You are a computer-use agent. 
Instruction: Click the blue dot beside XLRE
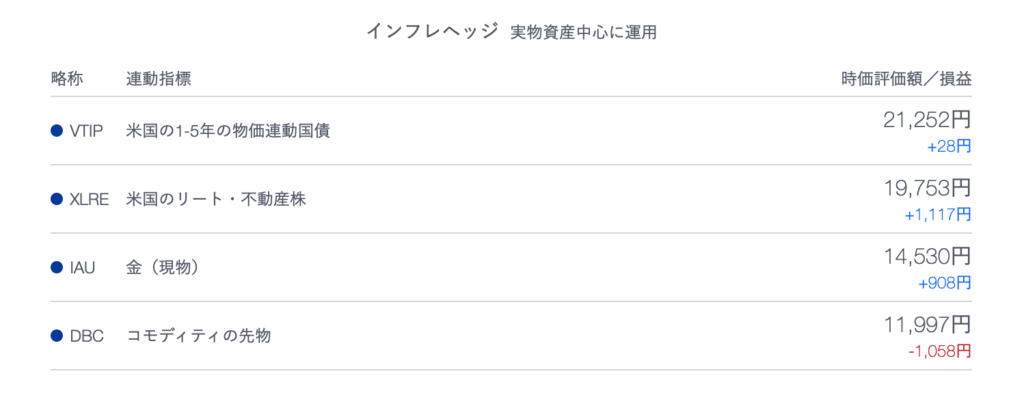tap(56, 199)
